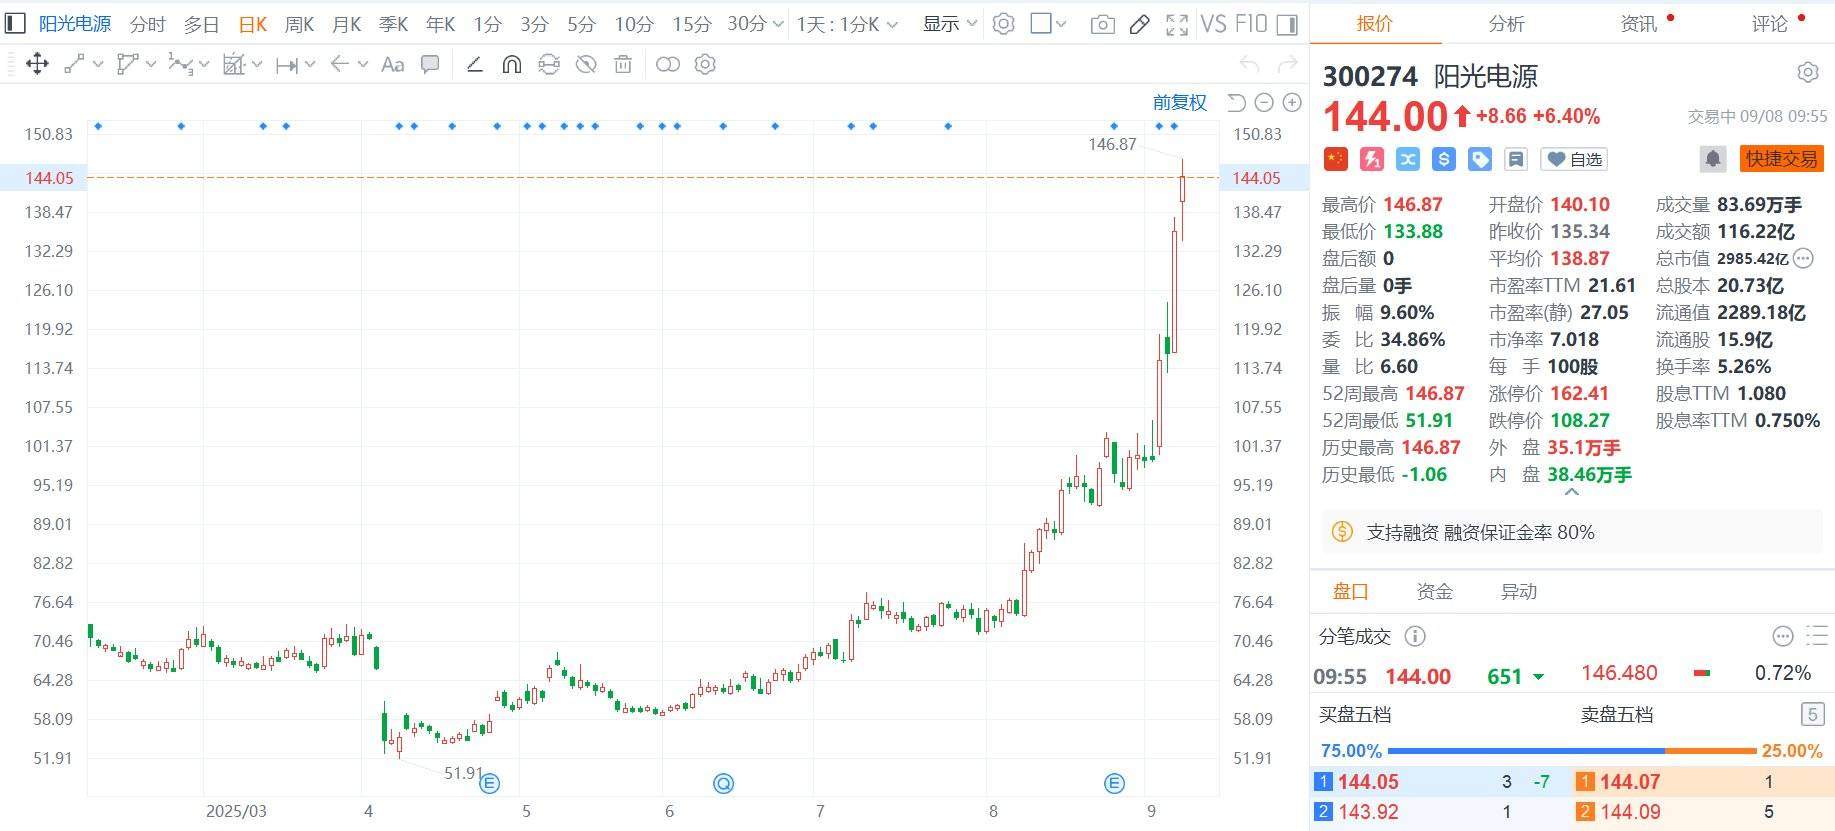The height and width of the screenshot is (831, 1835).
Task: Select the text annotation Aa tool
Action: coord(393,65)
